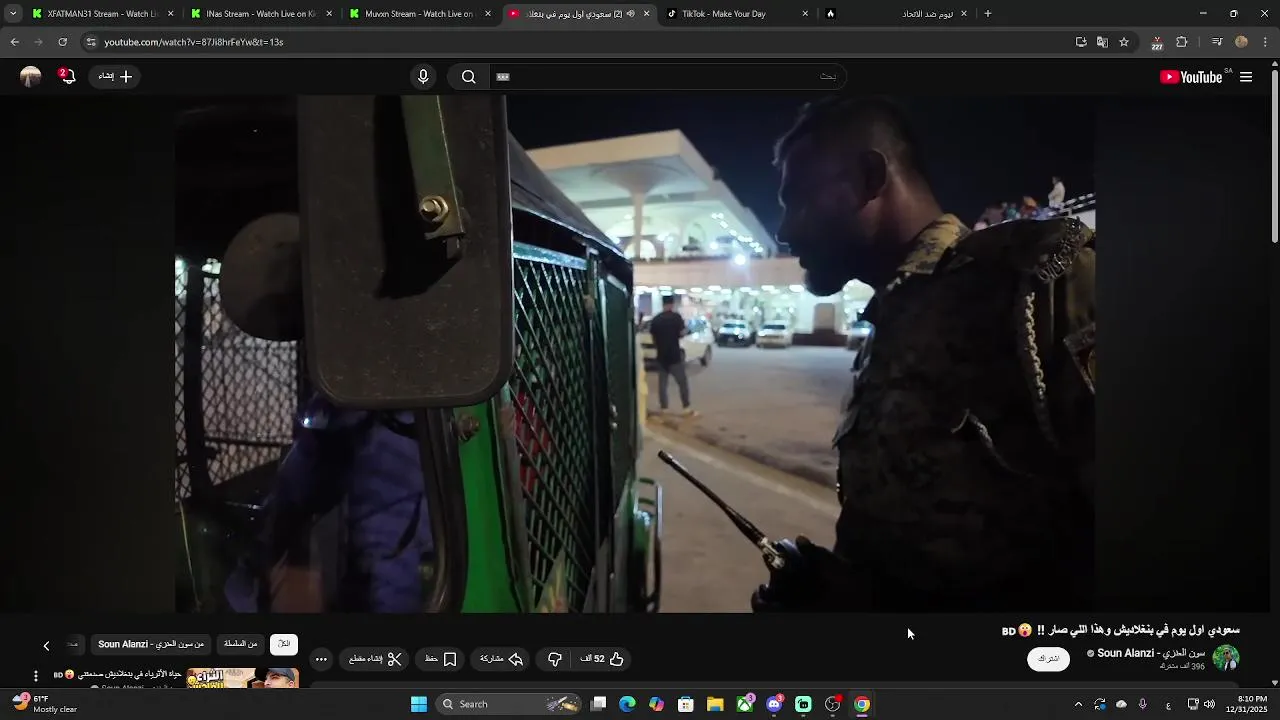This screenshot has height=720, width=1280.
Task: Open the tab search dropdown arrow
Action: pyautogui.click(x=13, y=14)
